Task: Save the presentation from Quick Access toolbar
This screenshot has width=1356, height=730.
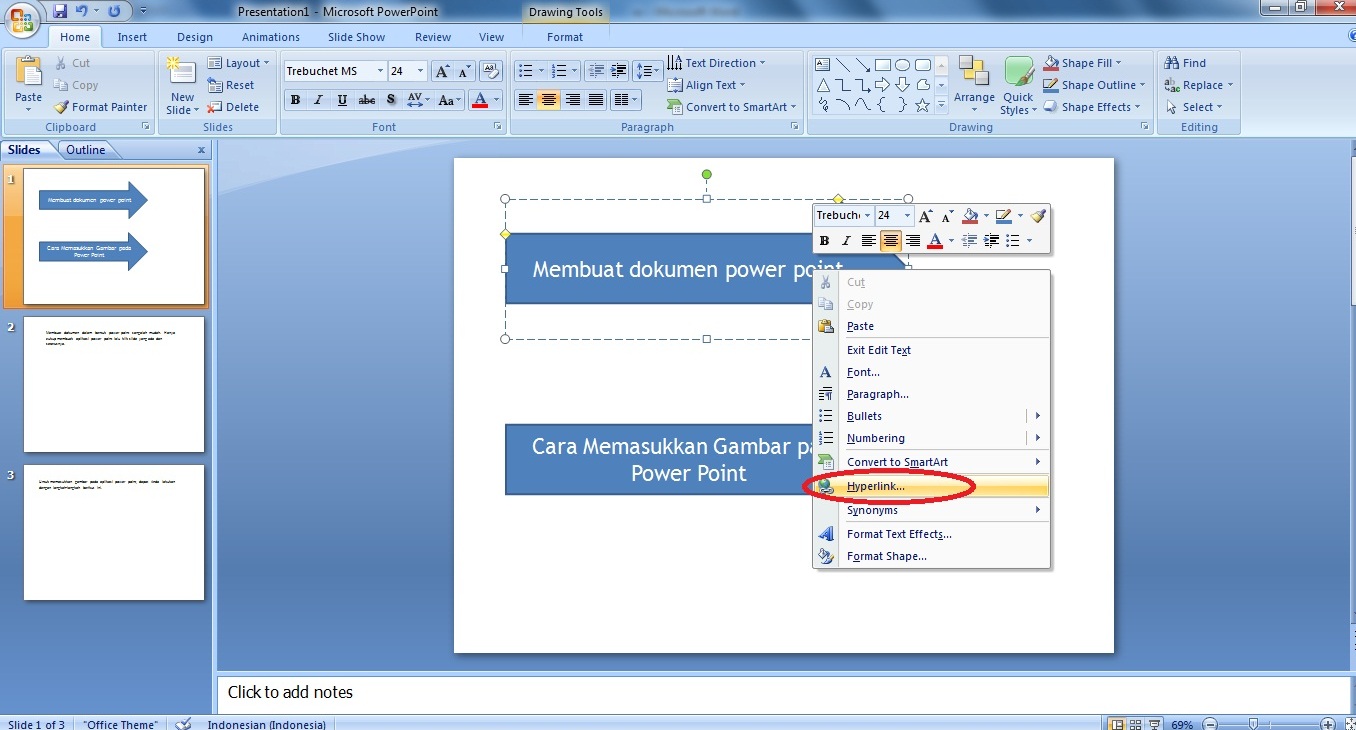Action: 60,11
